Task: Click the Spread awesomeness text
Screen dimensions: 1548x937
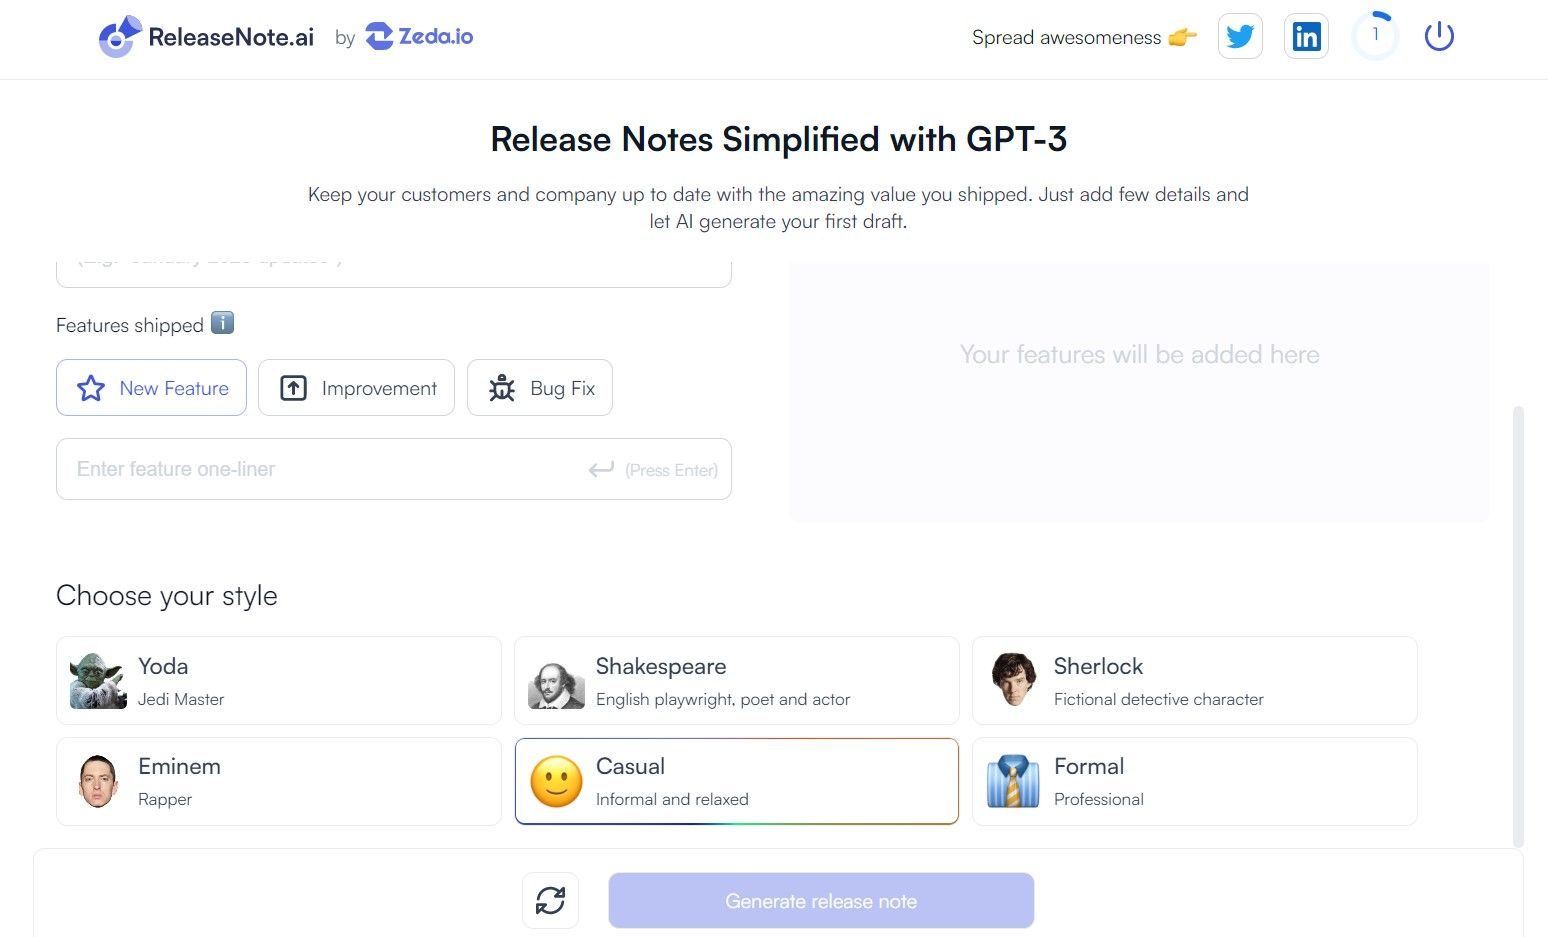Action: 1066,38
